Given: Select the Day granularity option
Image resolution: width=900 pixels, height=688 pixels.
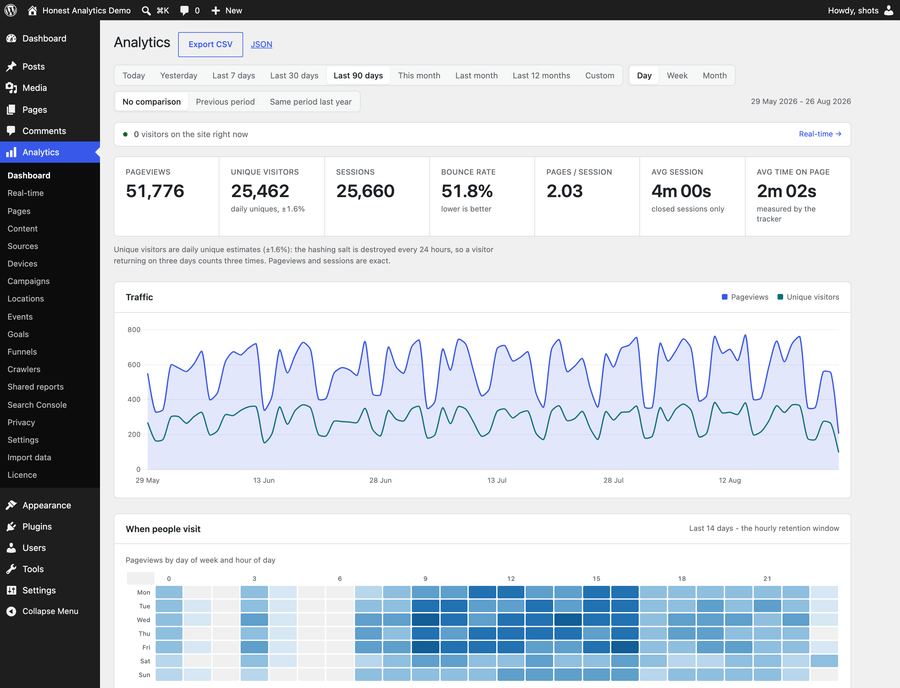Looking at the screenshot, I should coord(644,75).
